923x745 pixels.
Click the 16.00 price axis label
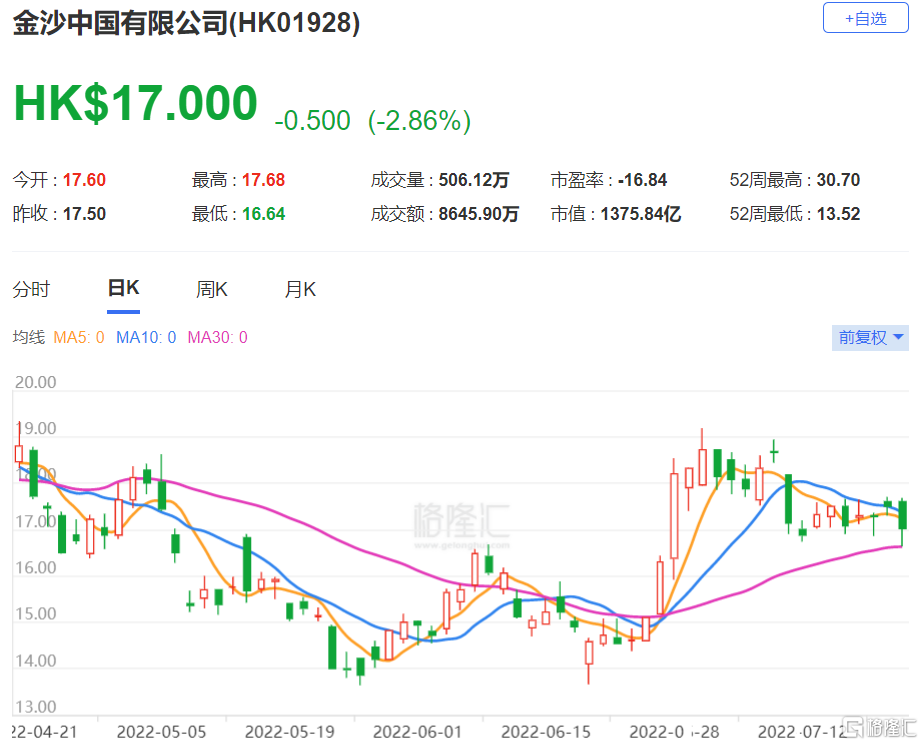(x=35, y=568)
